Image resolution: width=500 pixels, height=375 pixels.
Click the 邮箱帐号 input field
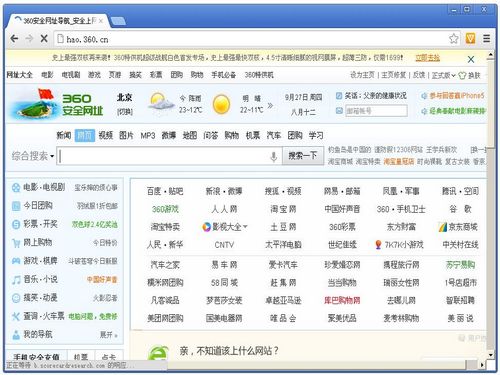(376, 111)
